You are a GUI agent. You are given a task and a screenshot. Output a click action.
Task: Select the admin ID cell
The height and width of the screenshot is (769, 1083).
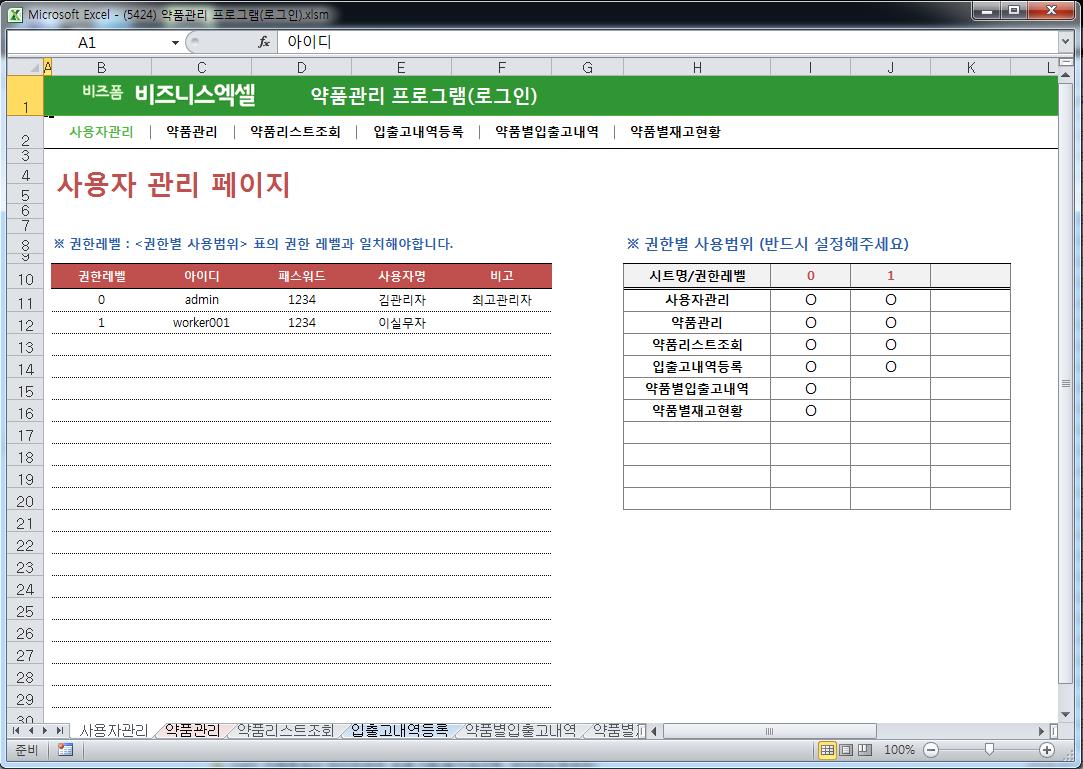coord(201,300)
